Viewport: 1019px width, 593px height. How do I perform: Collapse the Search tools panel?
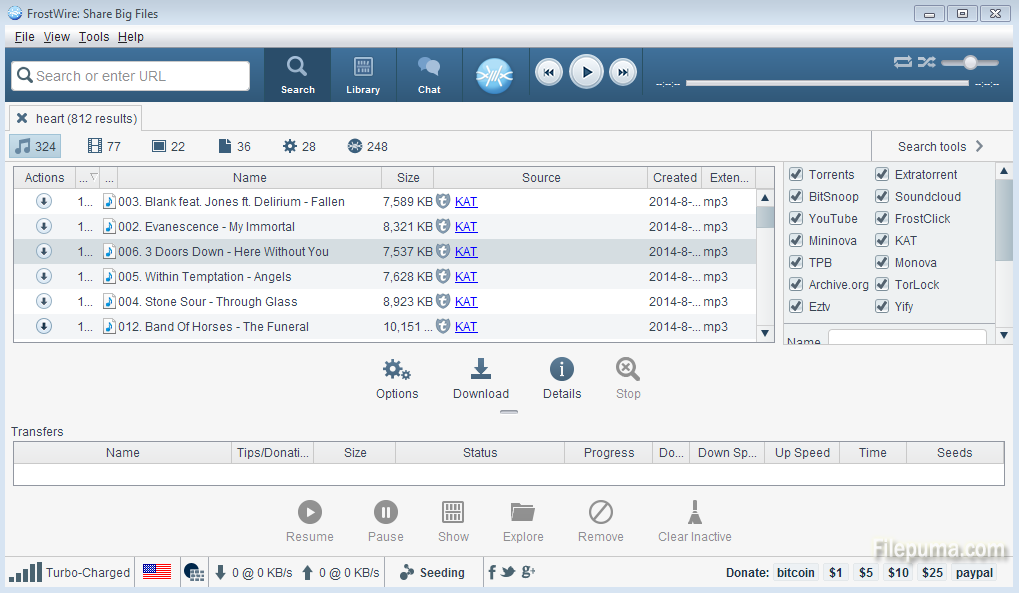pyautogui.click(x=941, y=146)
